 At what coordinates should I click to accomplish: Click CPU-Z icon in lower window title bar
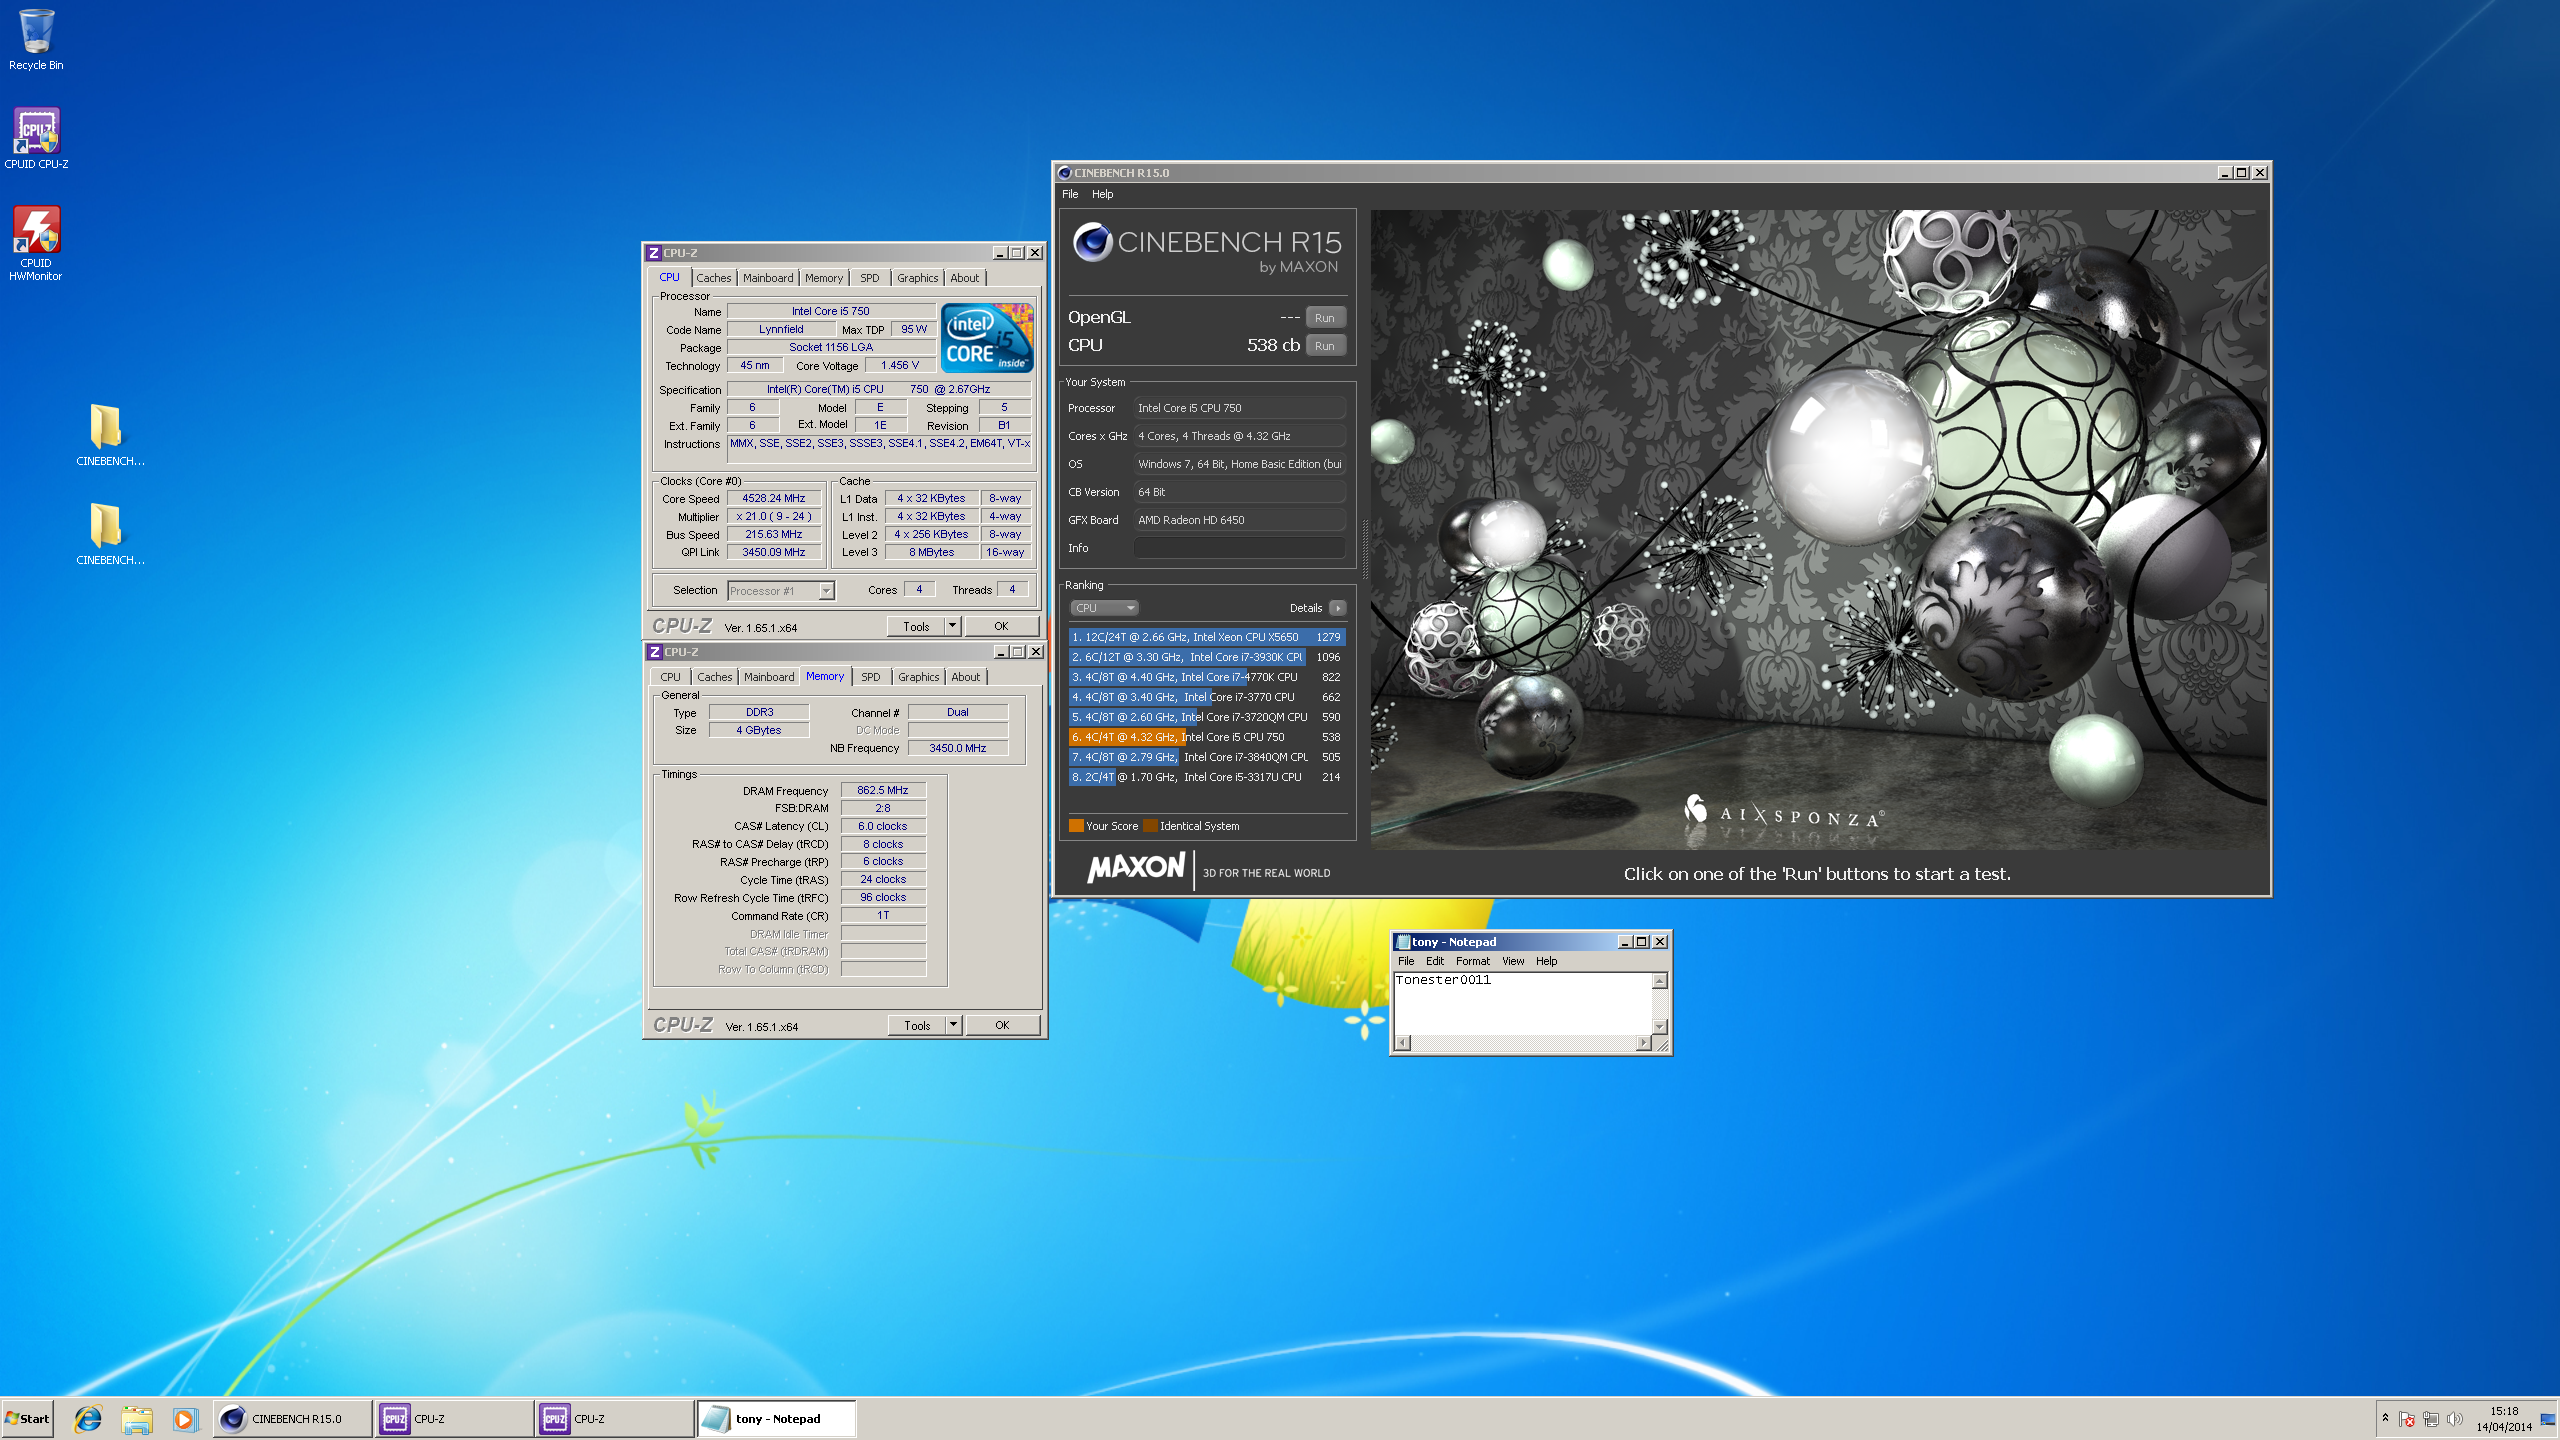(654, 652)
